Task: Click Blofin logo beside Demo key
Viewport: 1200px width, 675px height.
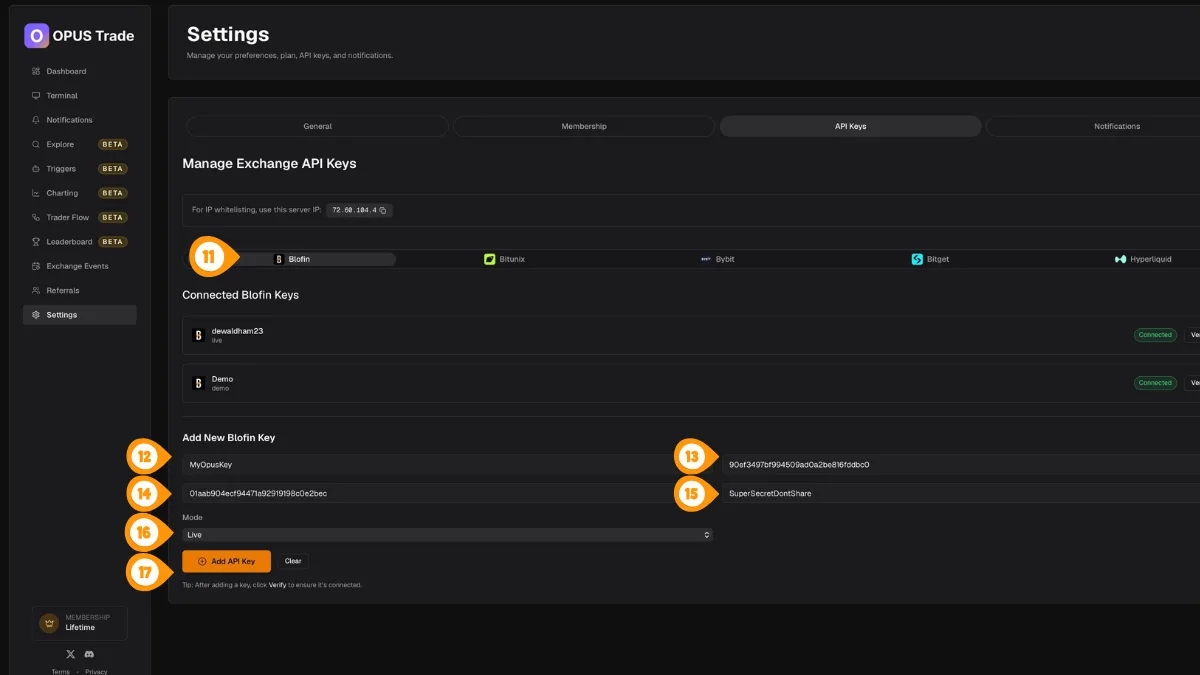Action: (198, 383)
